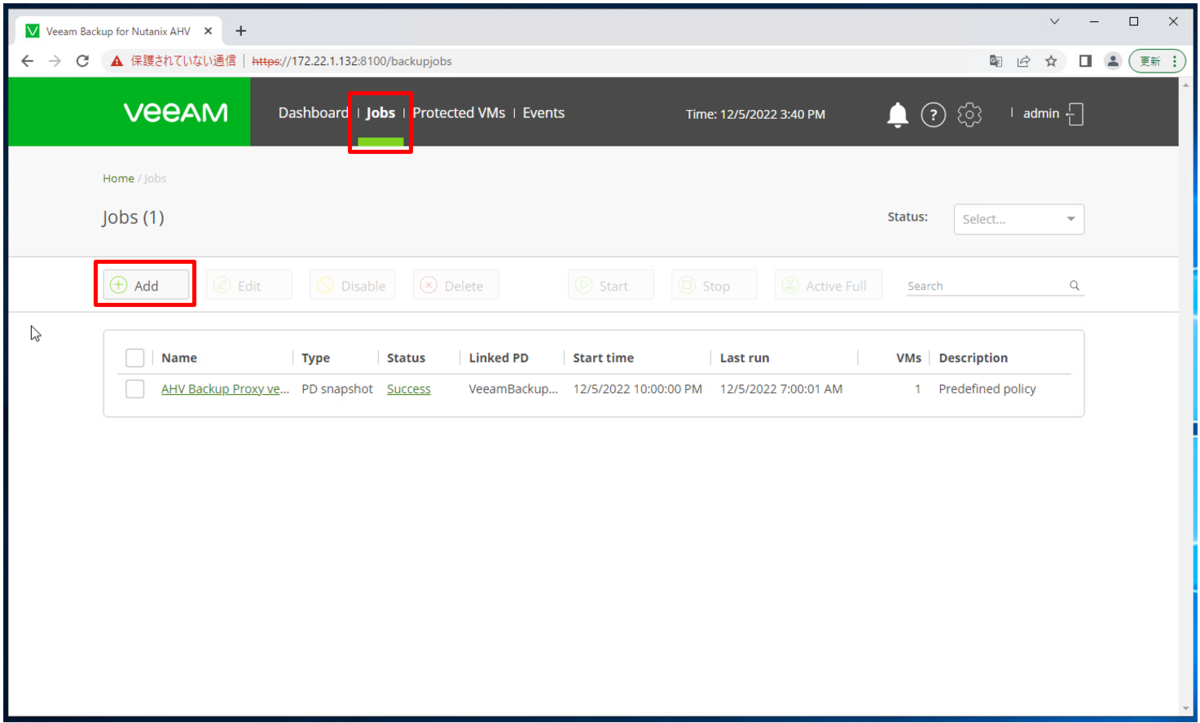Open the AHV Backup Proxy job link
The image size is (1200, 723).
pyautogui.click(x=225, y=389)
